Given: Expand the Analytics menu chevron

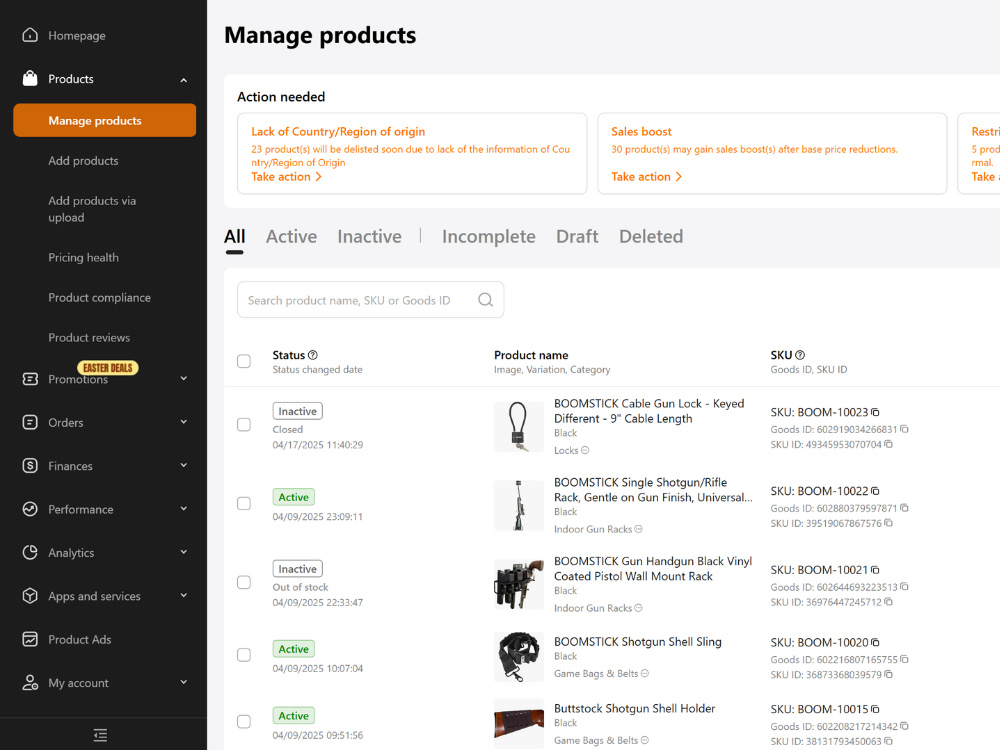Looking at the screenshot, I should click(x=184, y=552).
